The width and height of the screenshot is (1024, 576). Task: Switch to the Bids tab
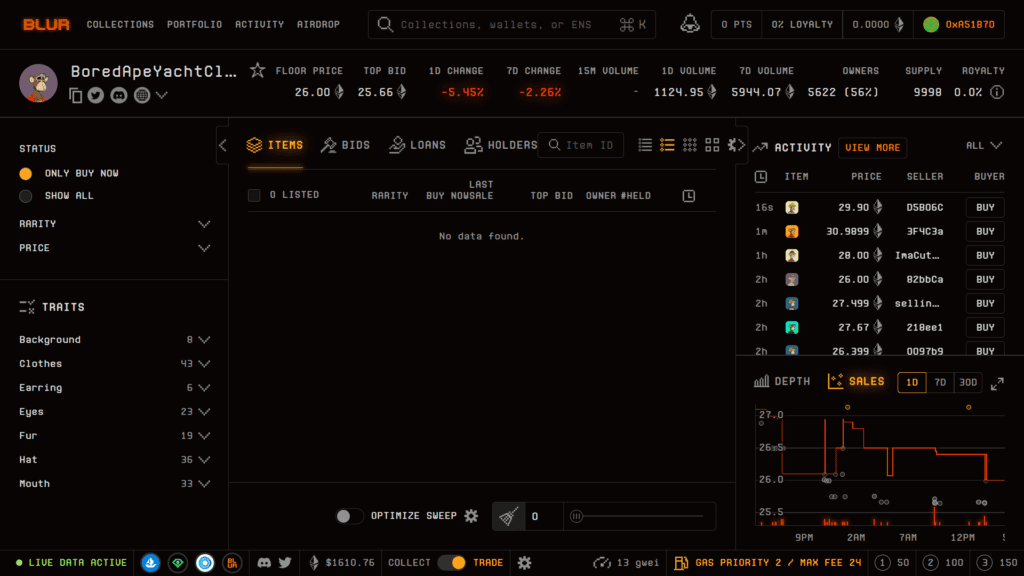coord(345,145)
